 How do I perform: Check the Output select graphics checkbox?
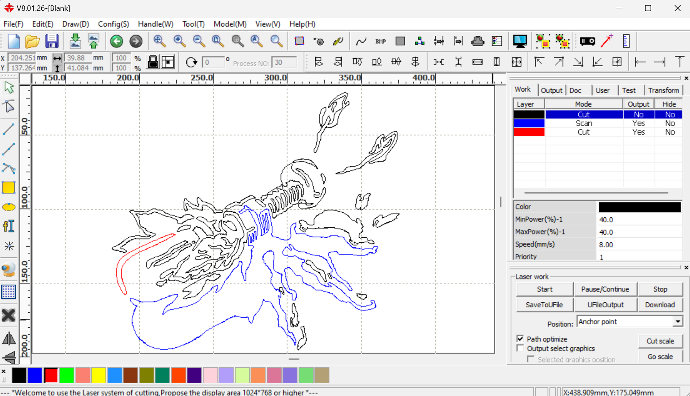520,348
